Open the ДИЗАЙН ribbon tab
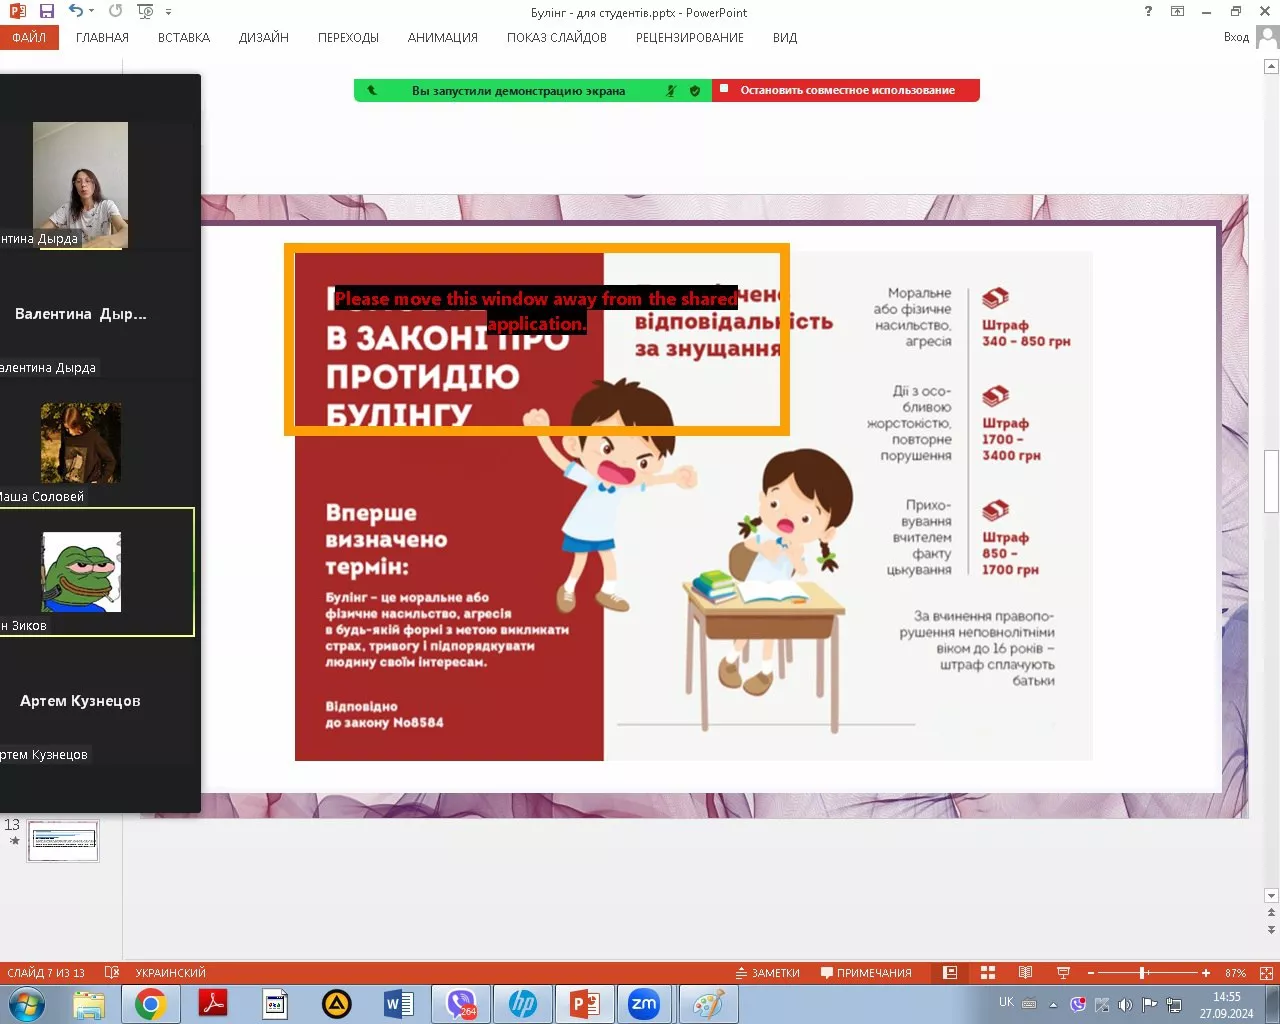 [264, 37]
